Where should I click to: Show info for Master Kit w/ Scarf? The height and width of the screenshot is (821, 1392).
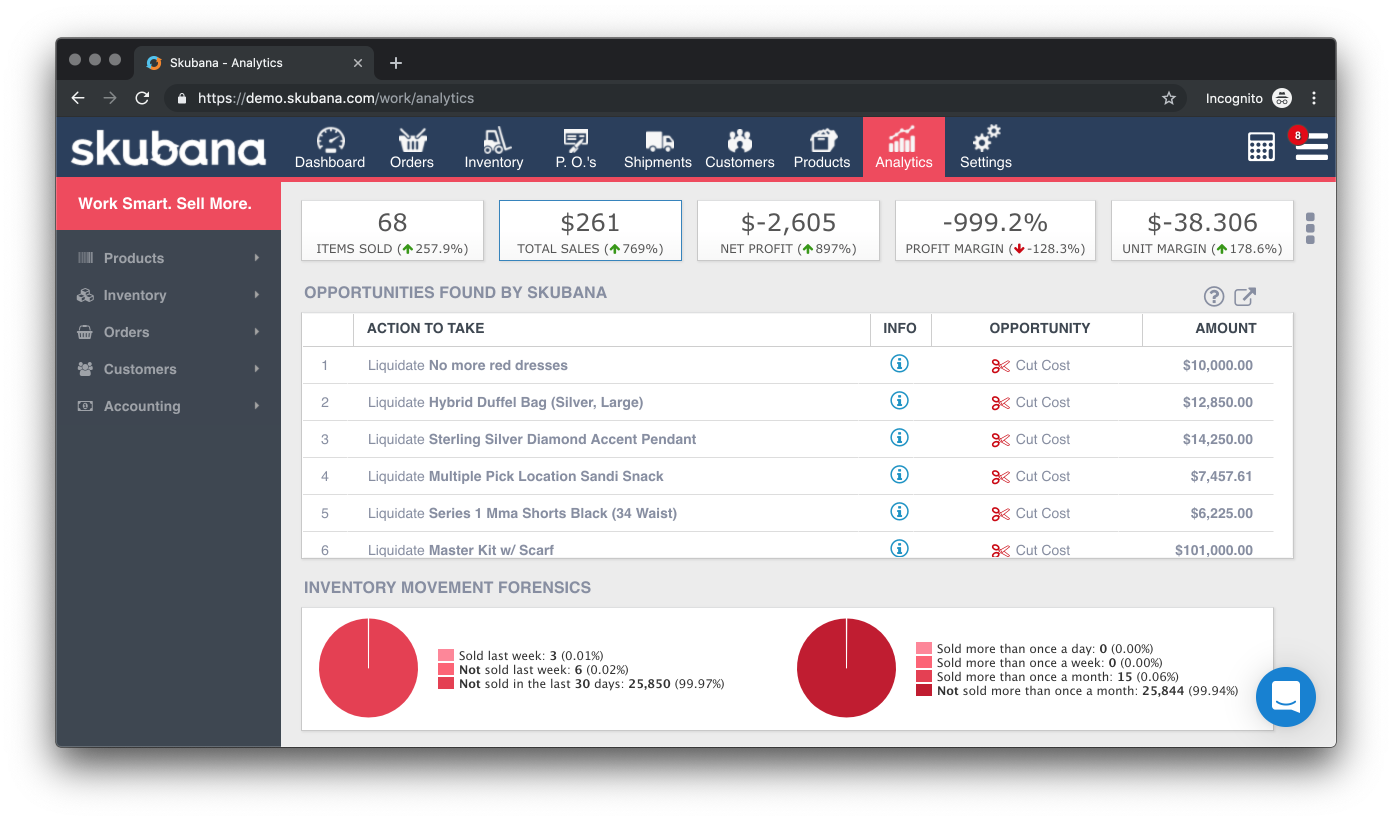tap(899, 548)
